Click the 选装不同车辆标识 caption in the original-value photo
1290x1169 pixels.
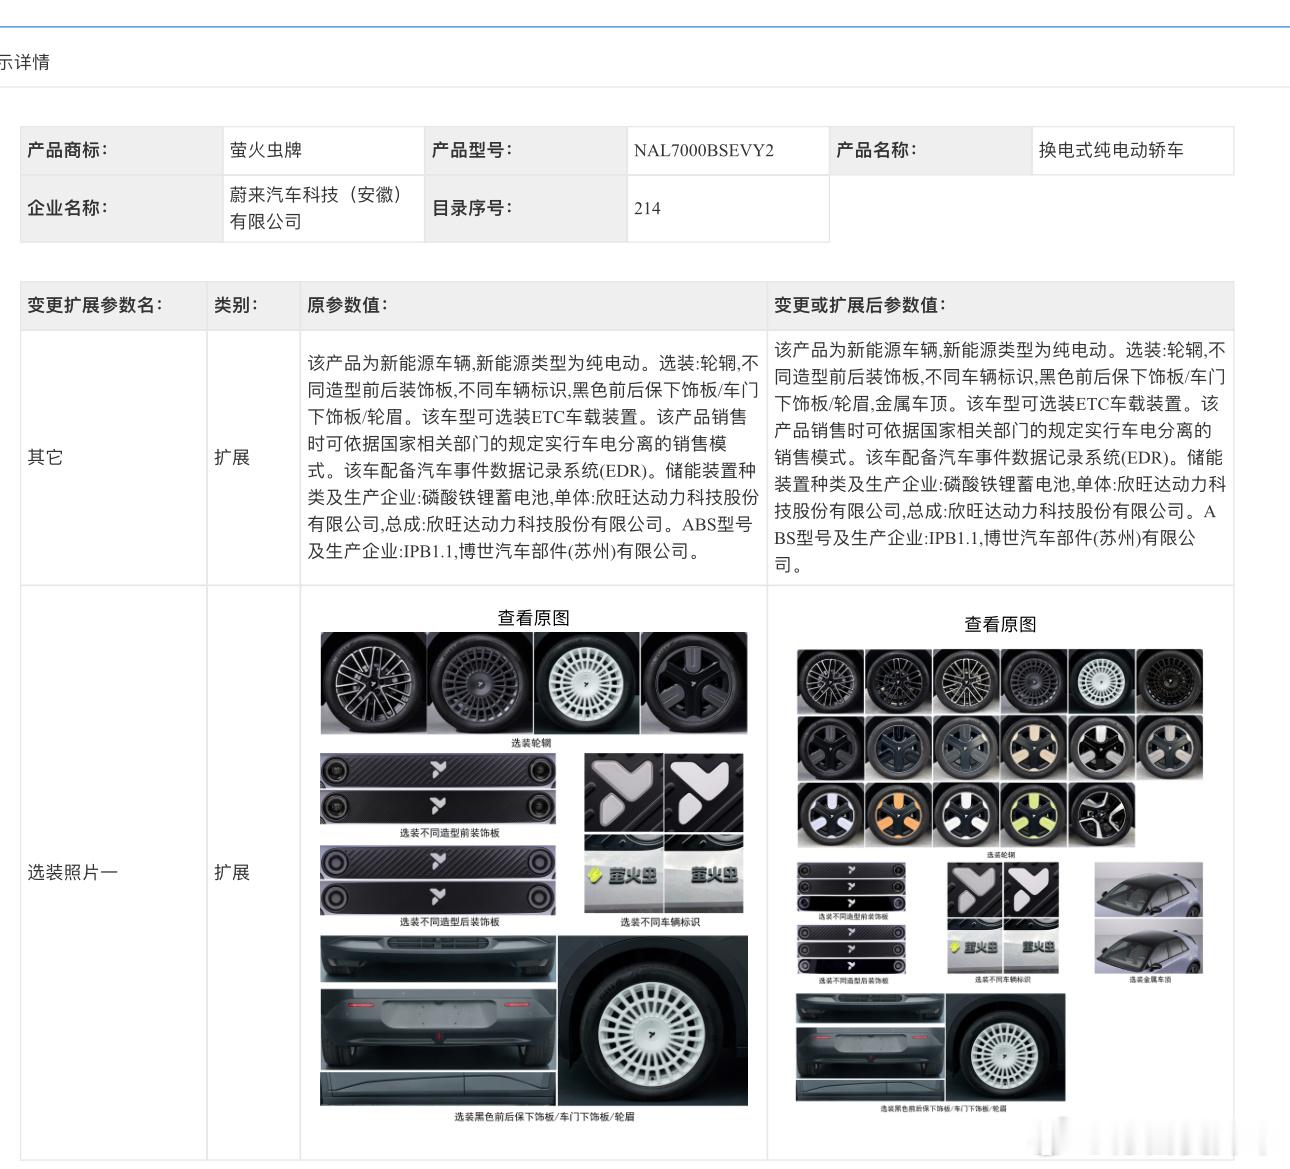(660, 922)
